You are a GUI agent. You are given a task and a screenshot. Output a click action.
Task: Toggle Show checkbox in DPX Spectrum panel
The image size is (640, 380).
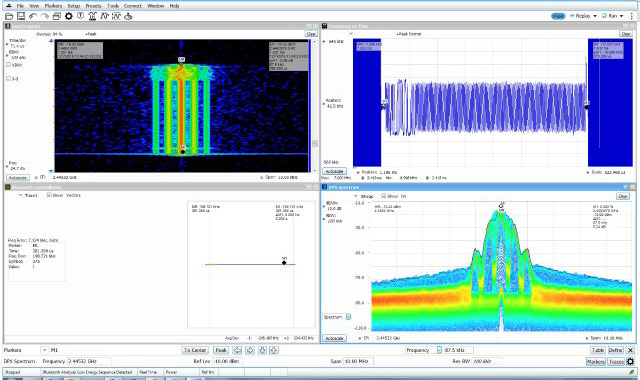click(383, 196)
